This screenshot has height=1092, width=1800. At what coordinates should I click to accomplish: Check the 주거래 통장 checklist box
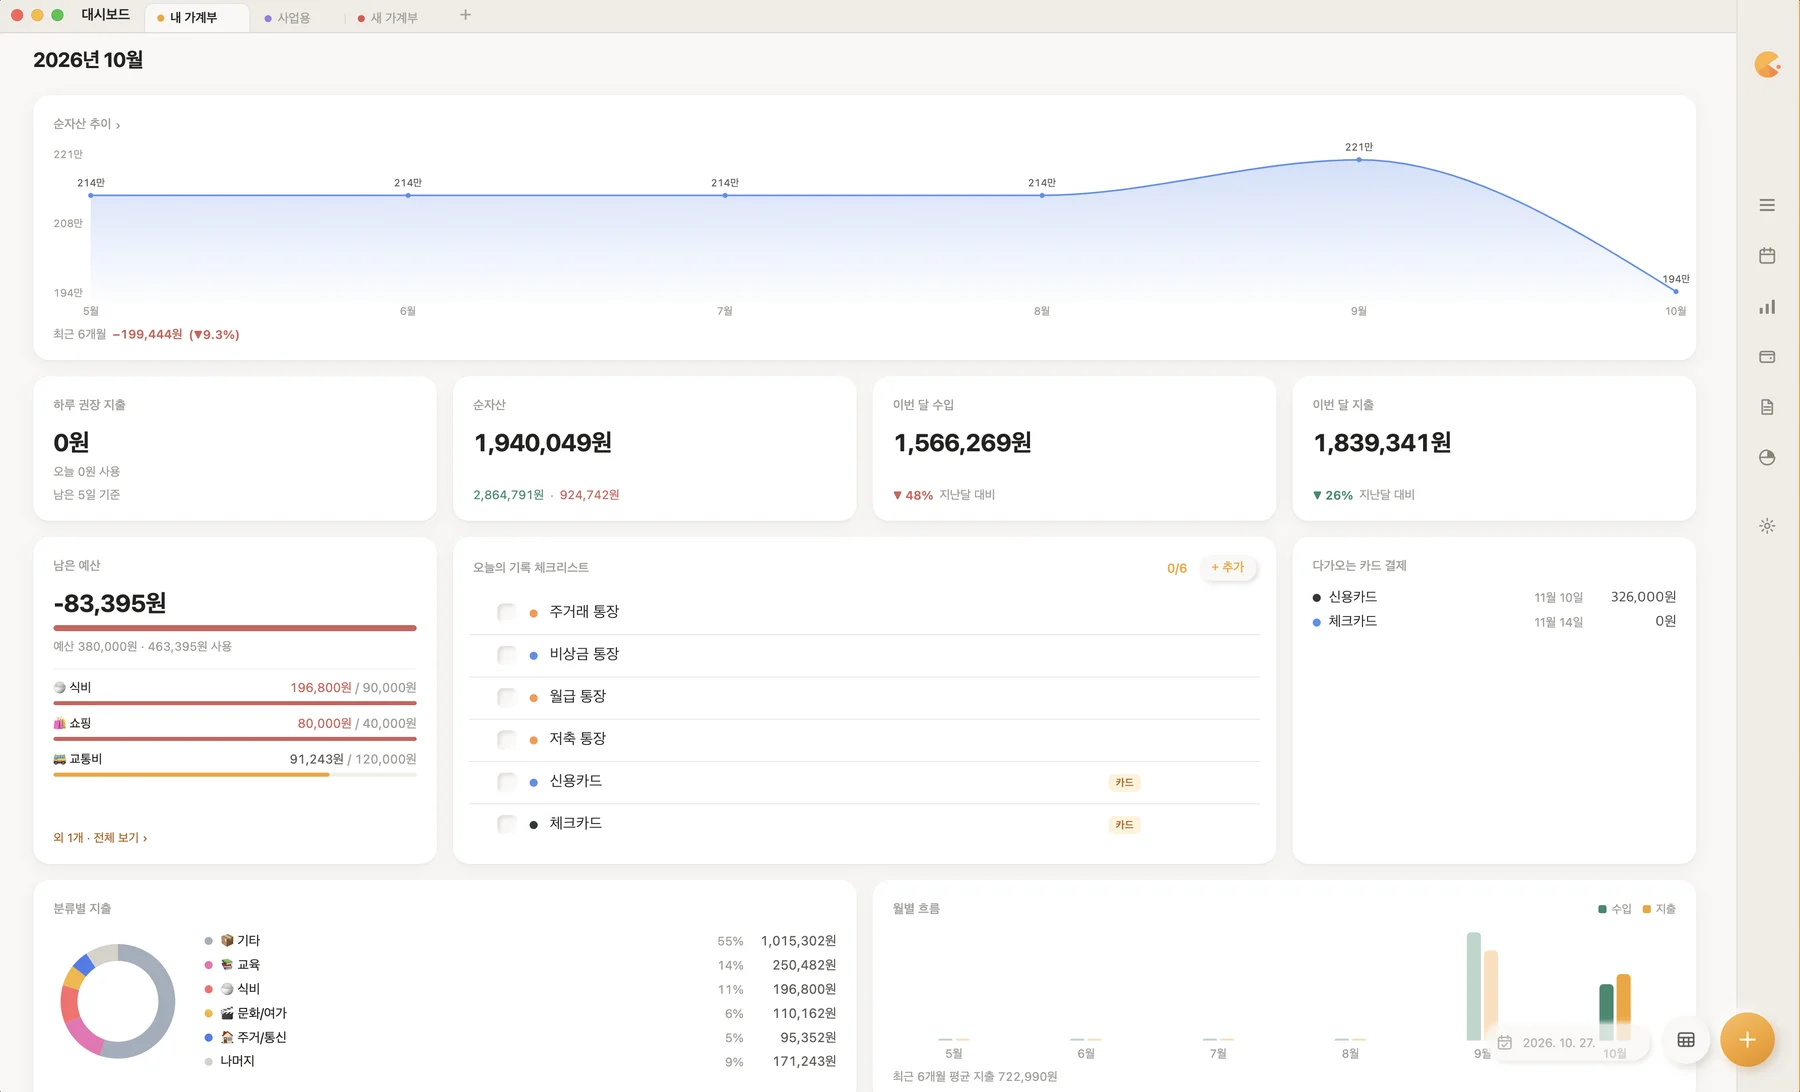click(x=507, y=612)
